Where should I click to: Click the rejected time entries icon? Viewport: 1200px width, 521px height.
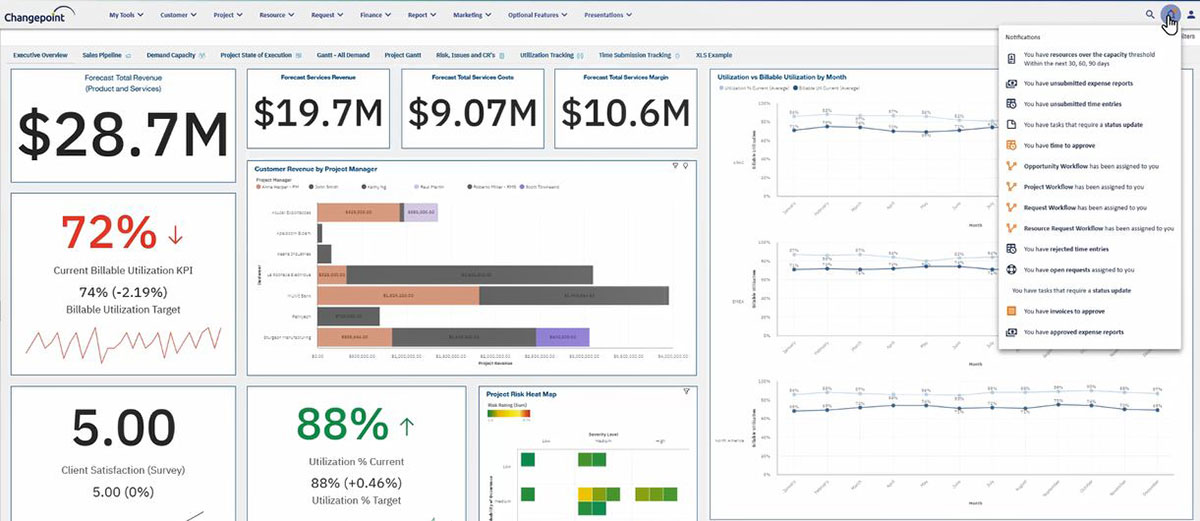coord(1012,249)
